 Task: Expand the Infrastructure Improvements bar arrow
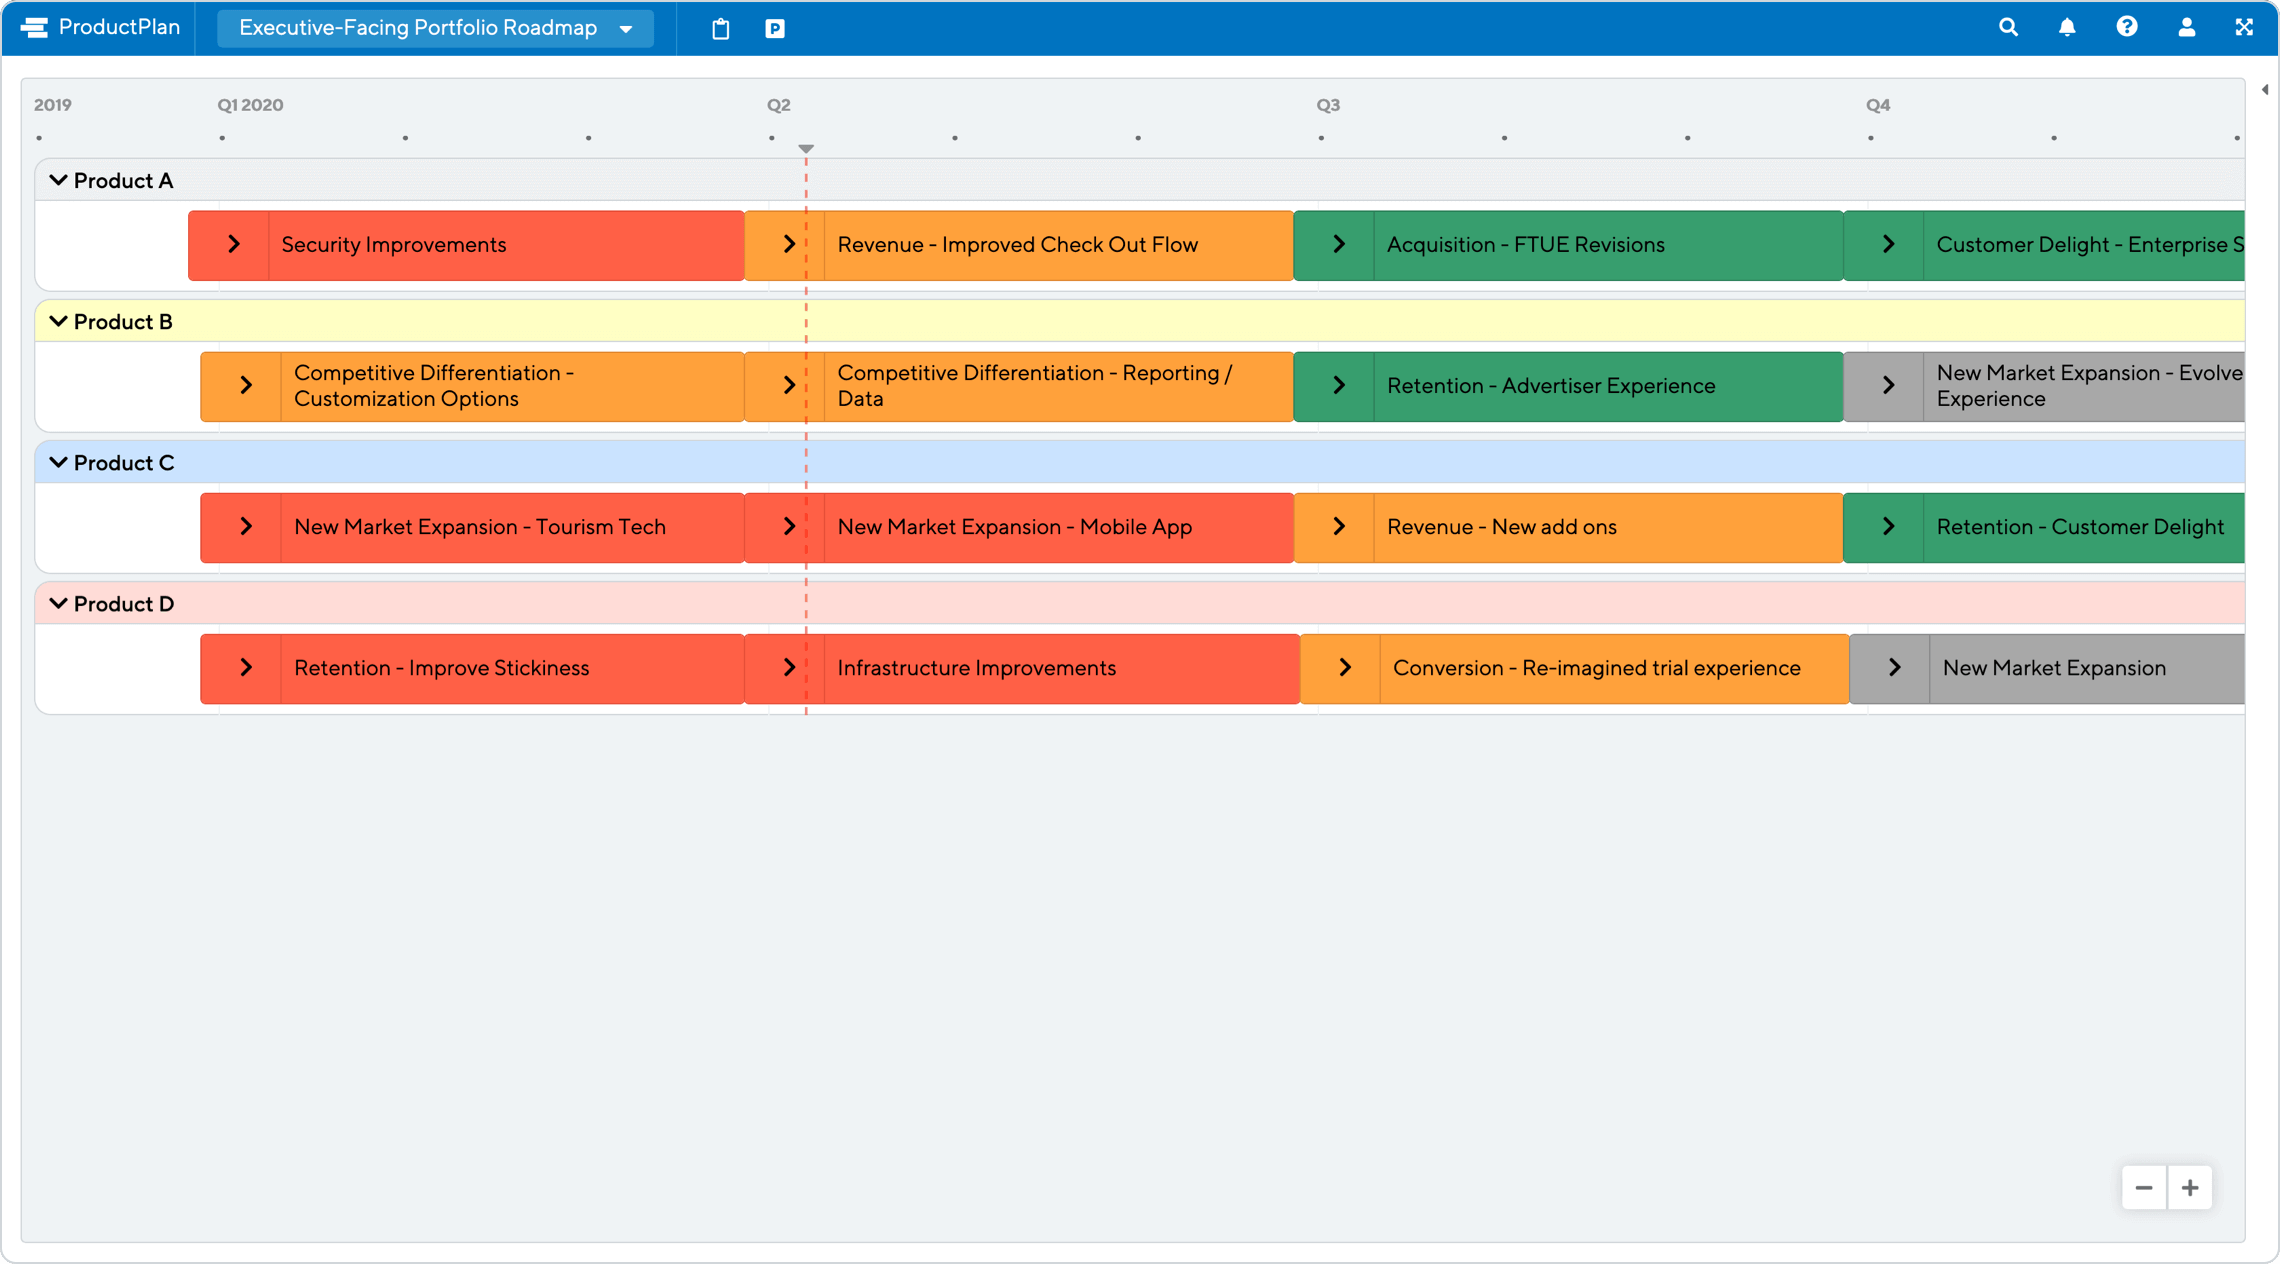788,668
